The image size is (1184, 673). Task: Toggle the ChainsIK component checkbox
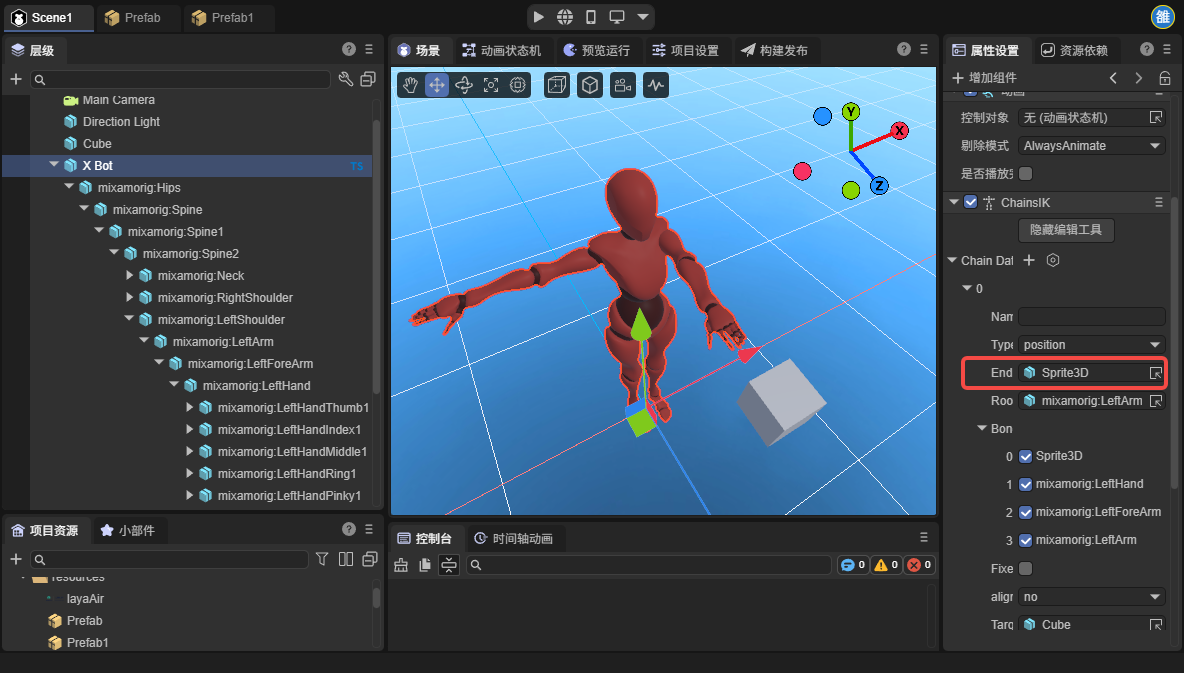point(970,202)
